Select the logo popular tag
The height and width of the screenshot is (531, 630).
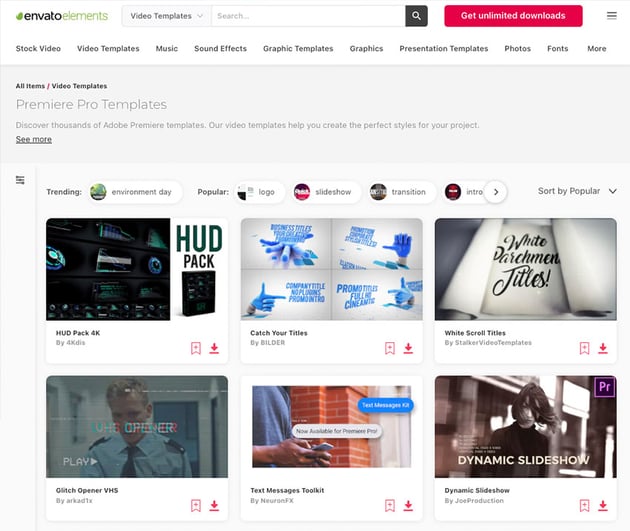260,192
